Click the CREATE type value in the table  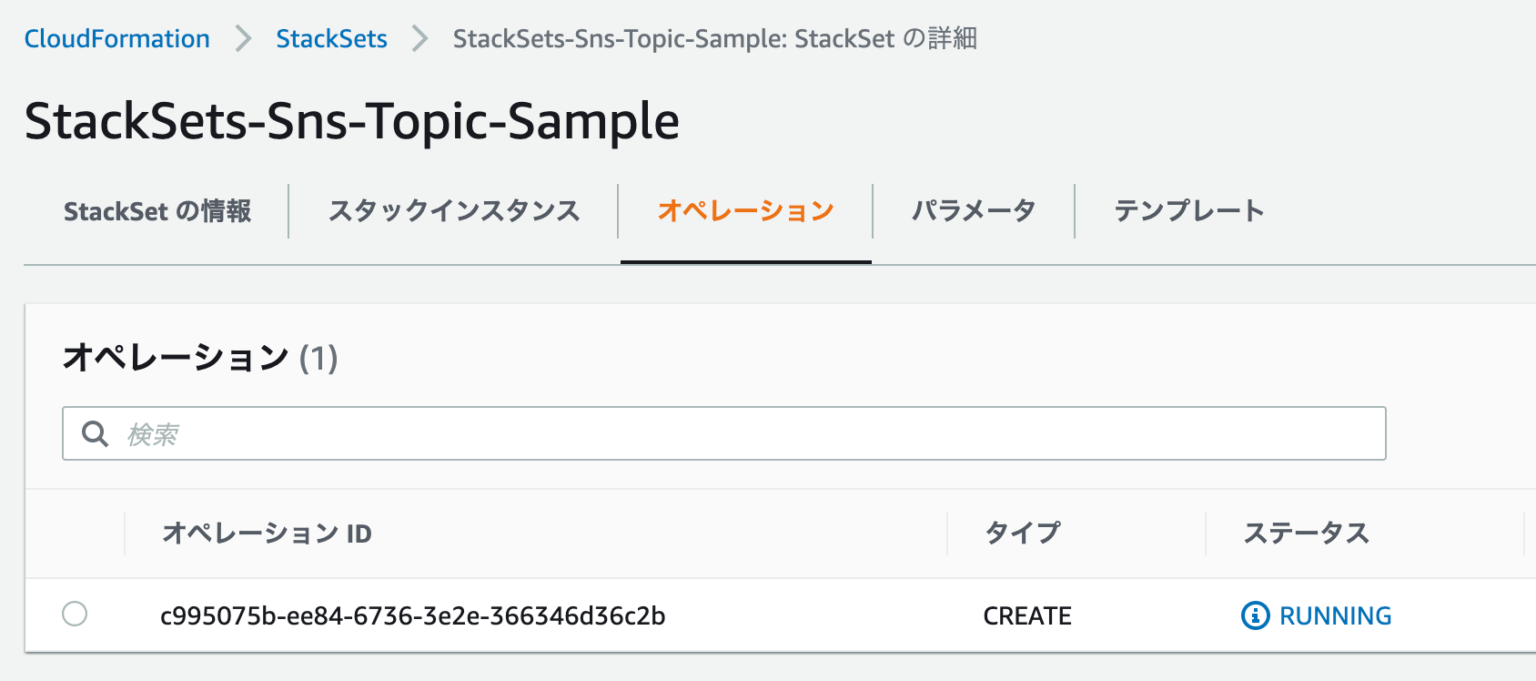1026,616
